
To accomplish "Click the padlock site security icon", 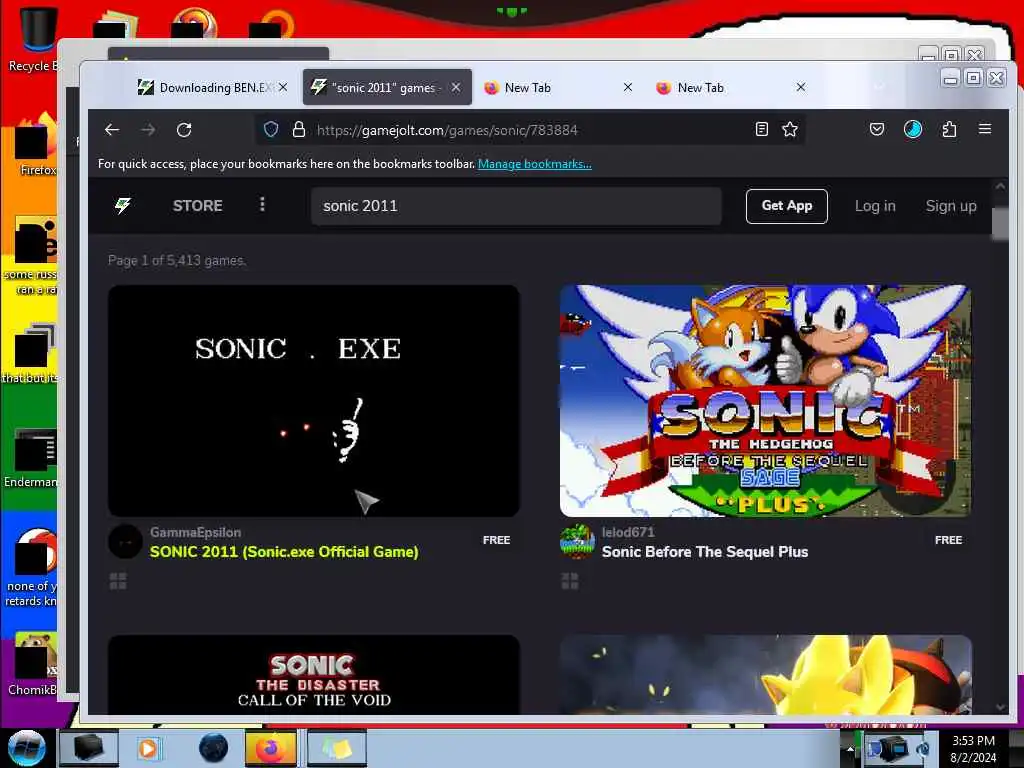I will coord(298,129).
